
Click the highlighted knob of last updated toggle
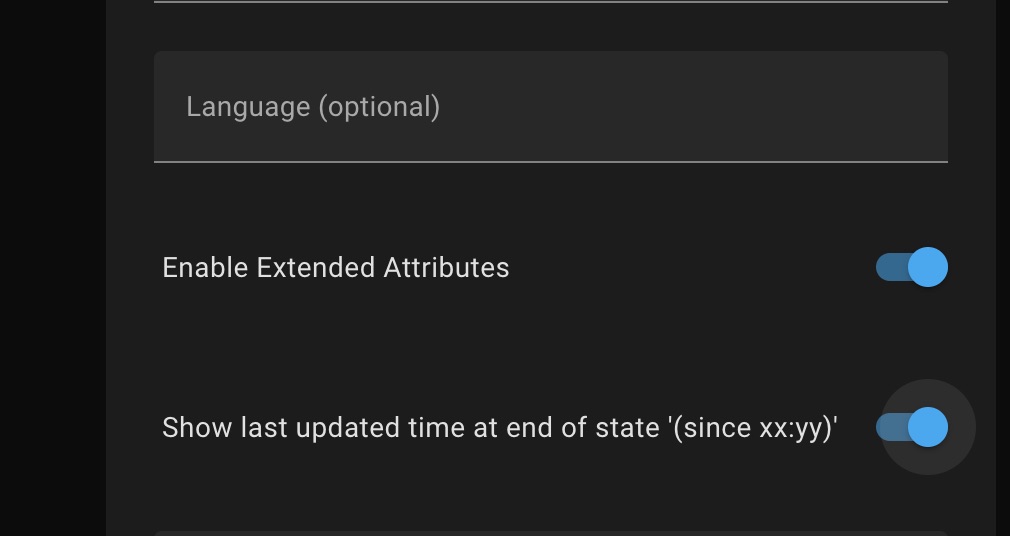pos(928,427)
